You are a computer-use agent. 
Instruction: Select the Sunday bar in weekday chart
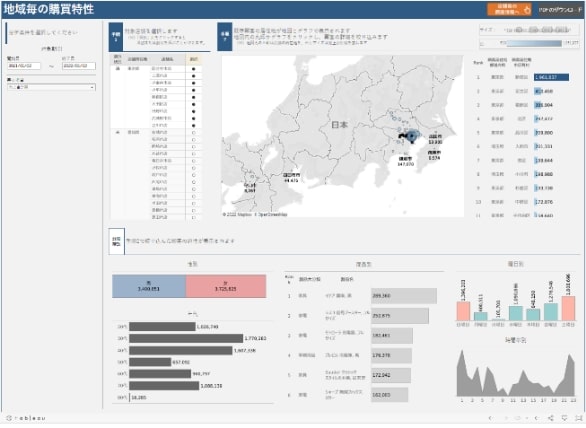(x=463, y=311)
